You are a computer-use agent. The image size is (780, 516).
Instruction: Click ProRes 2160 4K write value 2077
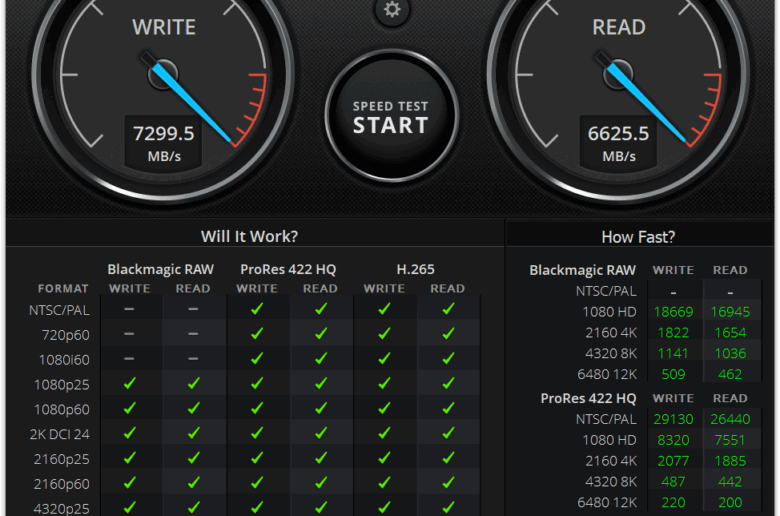[674, 461]
